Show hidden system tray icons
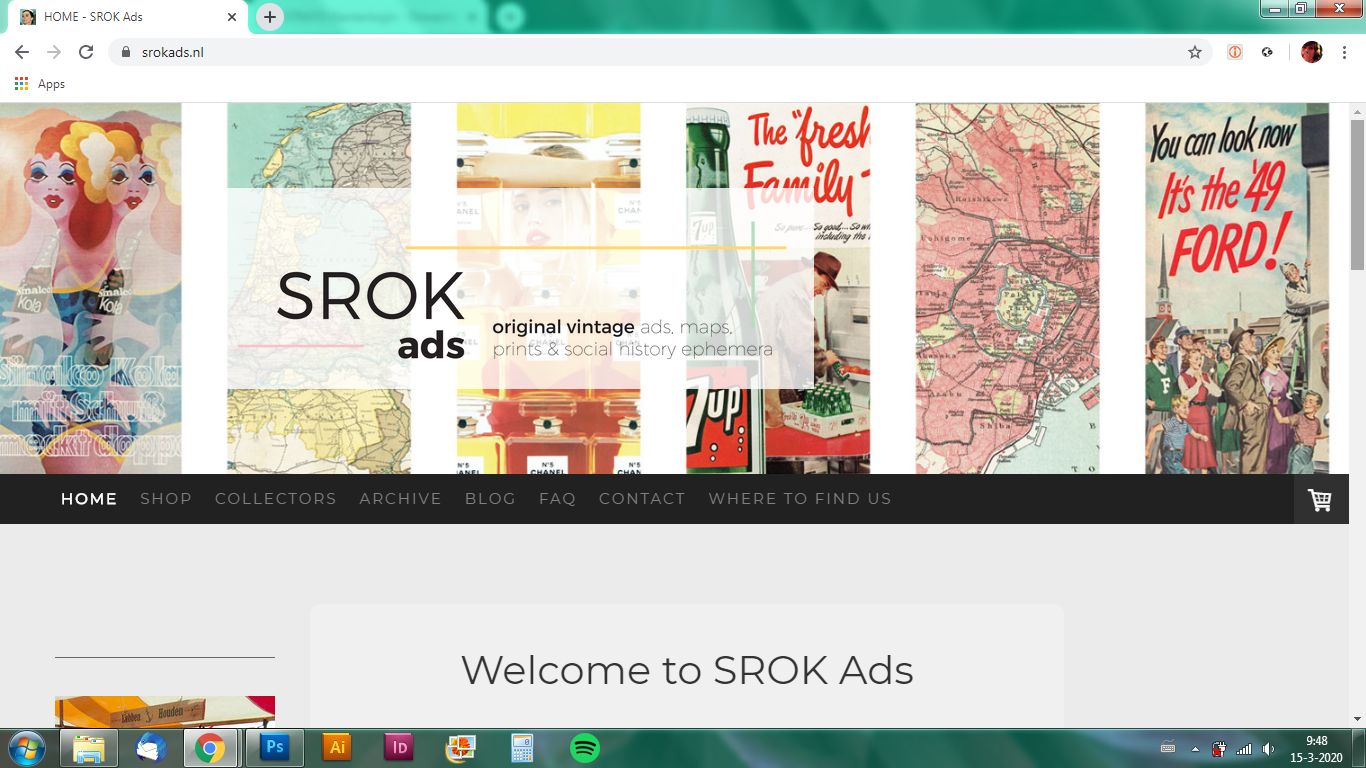This screenshot has height=768, width=1366. point(1195,748)
